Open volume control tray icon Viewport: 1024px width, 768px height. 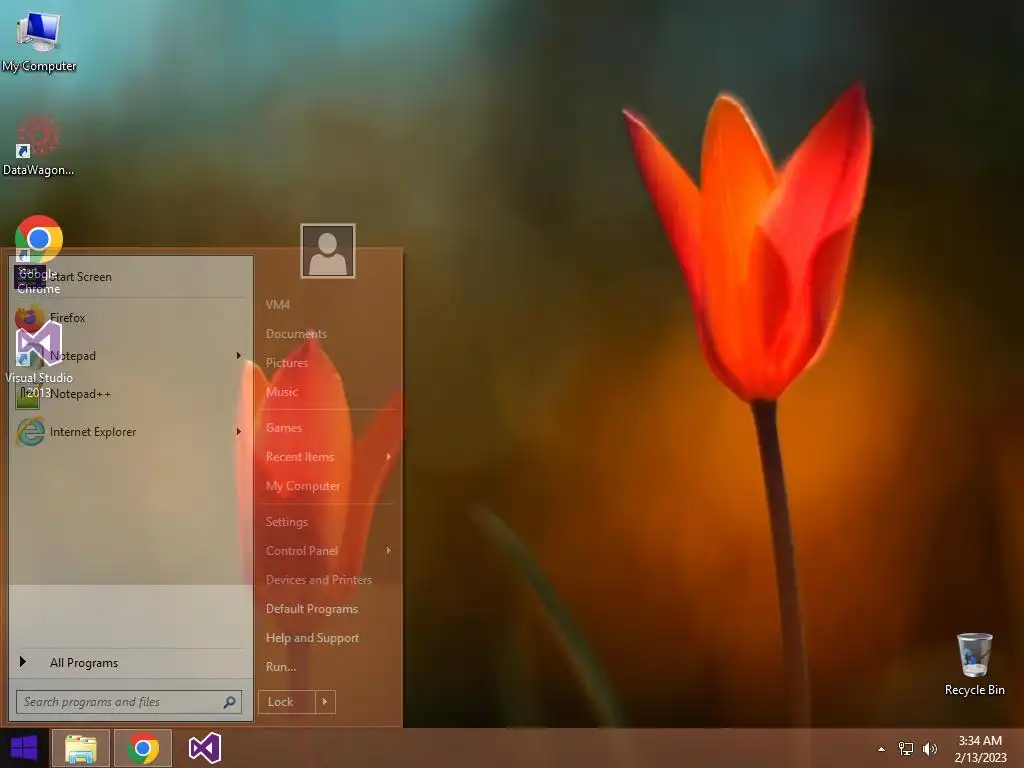click(930, 749)
